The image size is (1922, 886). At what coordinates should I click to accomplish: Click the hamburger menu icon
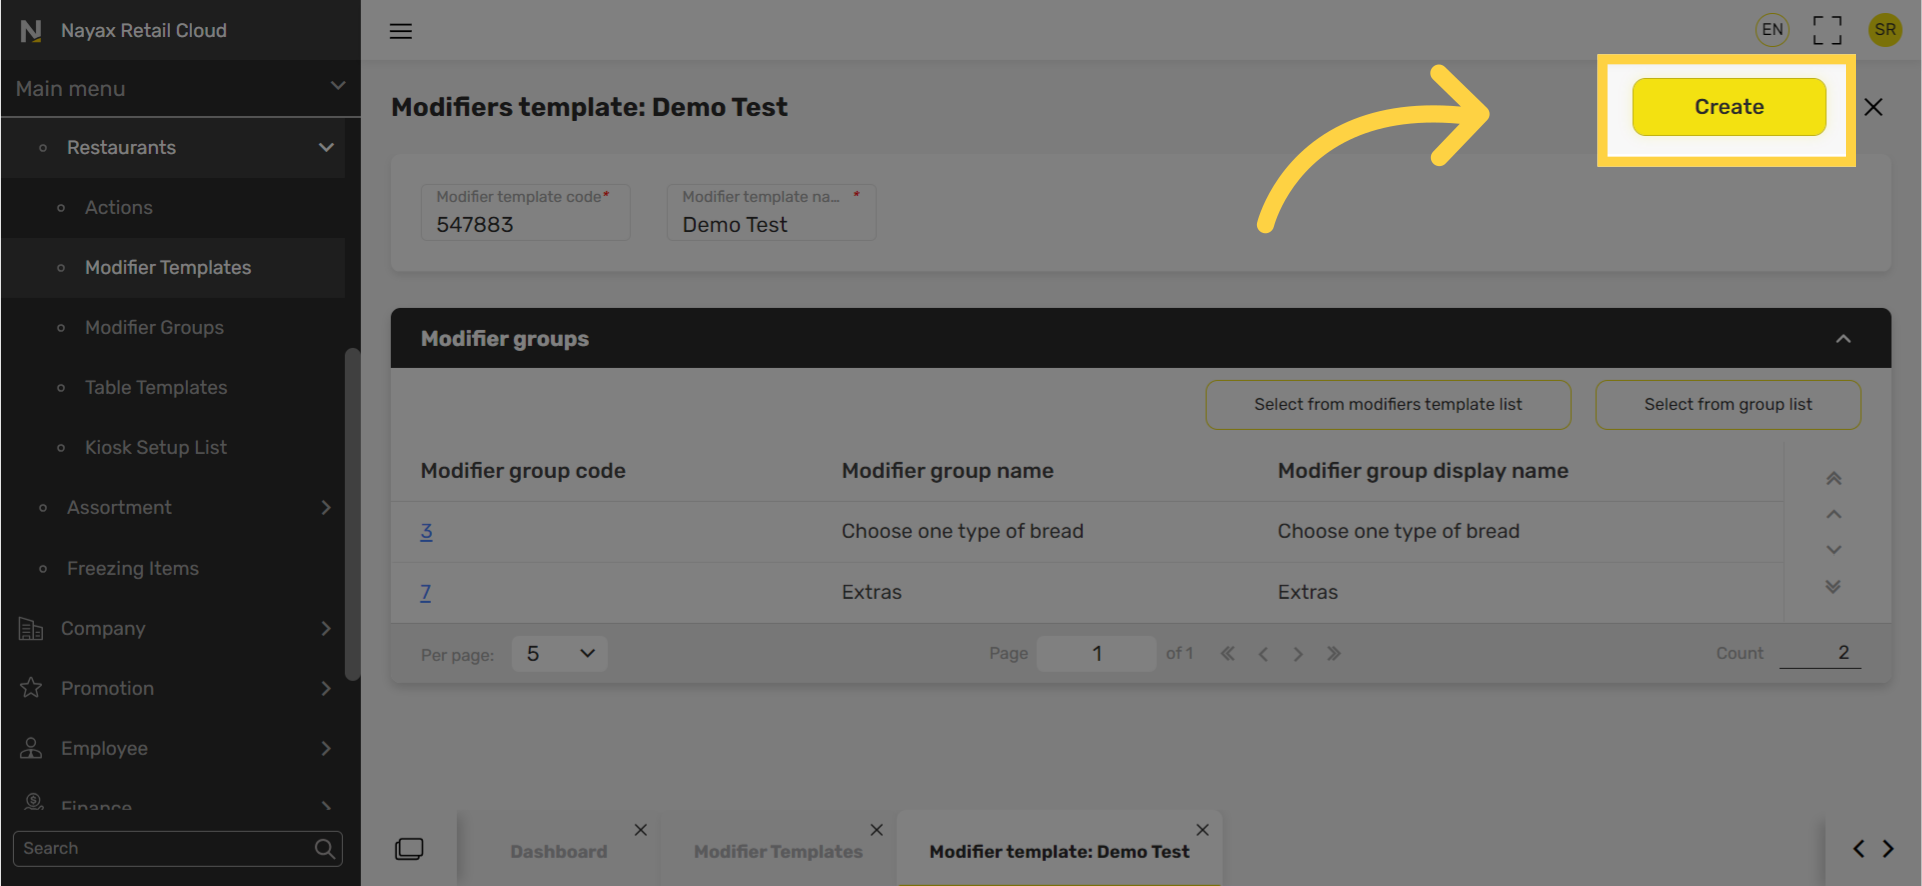(x=400, y=31)
